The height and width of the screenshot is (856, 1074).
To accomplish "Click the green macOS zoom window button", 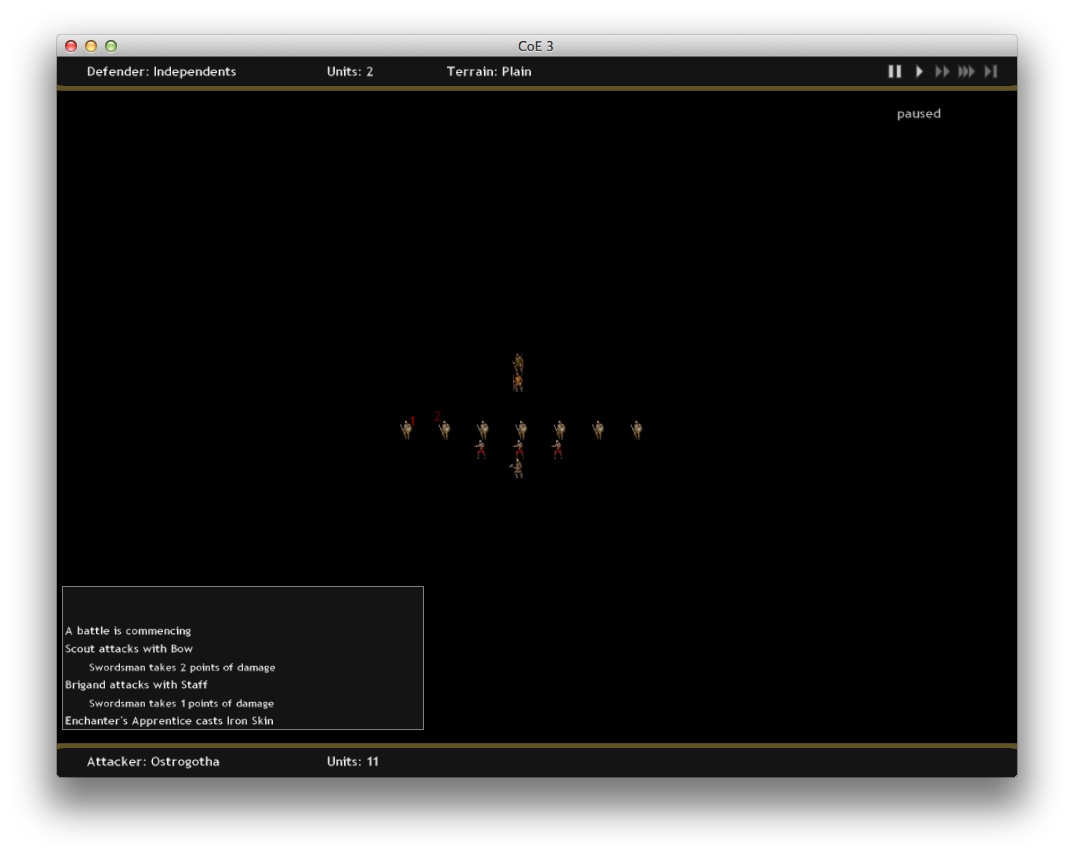I will (111, 46).
